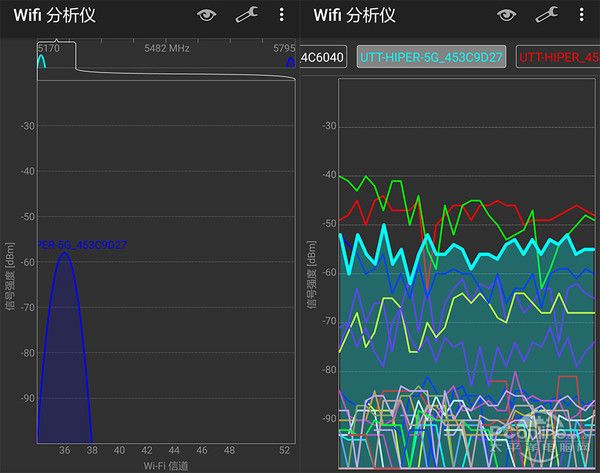Tap Wifi 分析仪 title on time graph screen
Image resolution: width=600 pixels, height=473 pixels.
click(x=367, y=15)
